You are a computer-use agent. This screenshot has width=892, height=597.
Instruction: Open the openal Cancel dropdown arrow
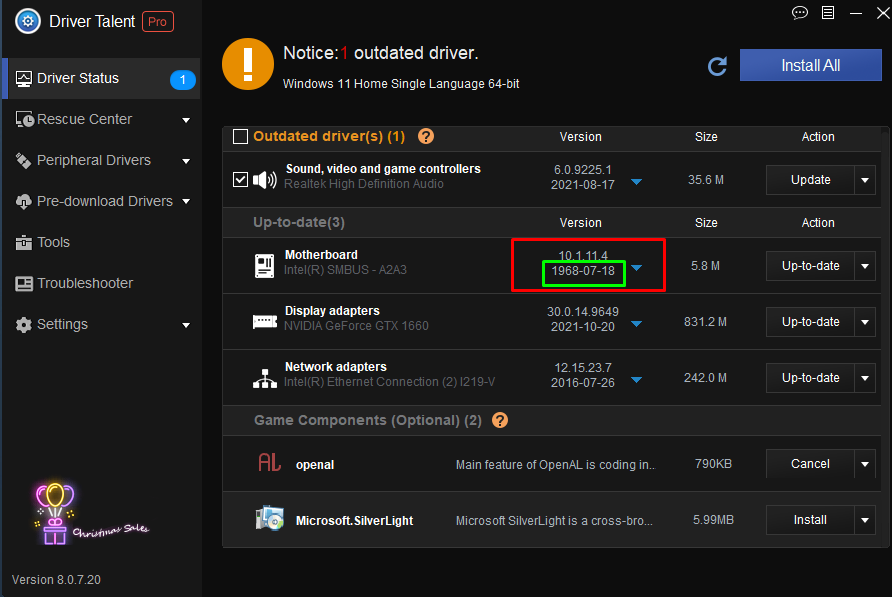coord(865,464)
